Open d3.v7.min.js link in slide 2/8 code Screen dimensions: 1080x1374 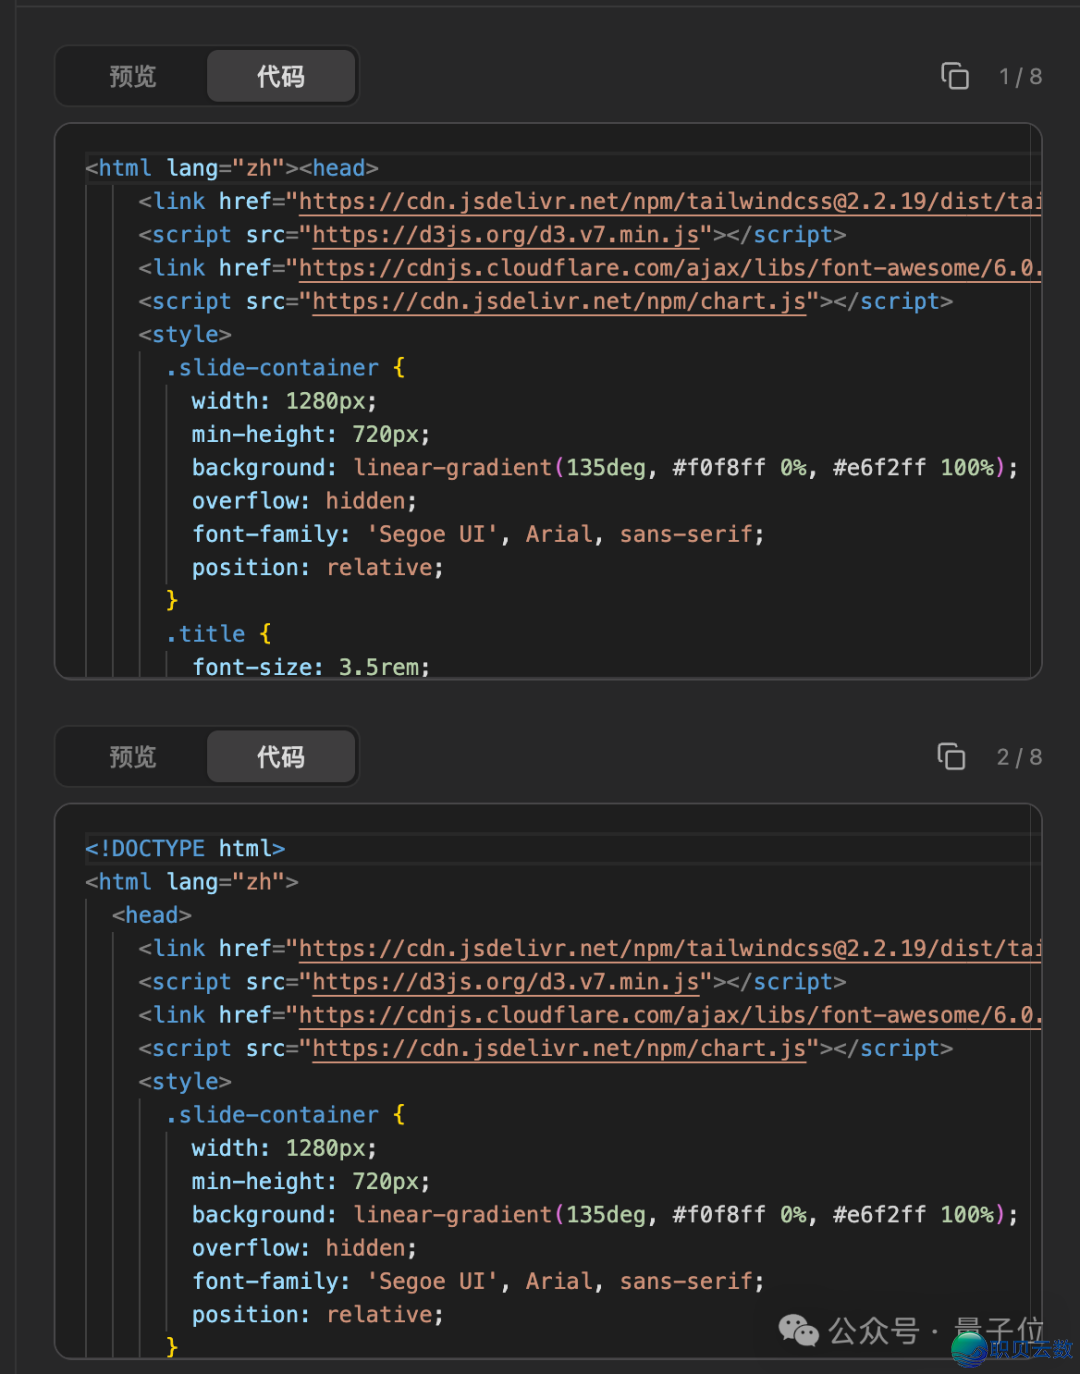pos(505,982)
